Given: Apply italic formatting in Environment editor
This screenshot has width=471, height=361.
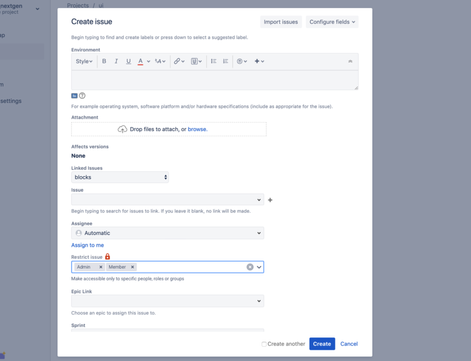Looking at the screenshot, I should pyautogui.click(x=116, y=61).
